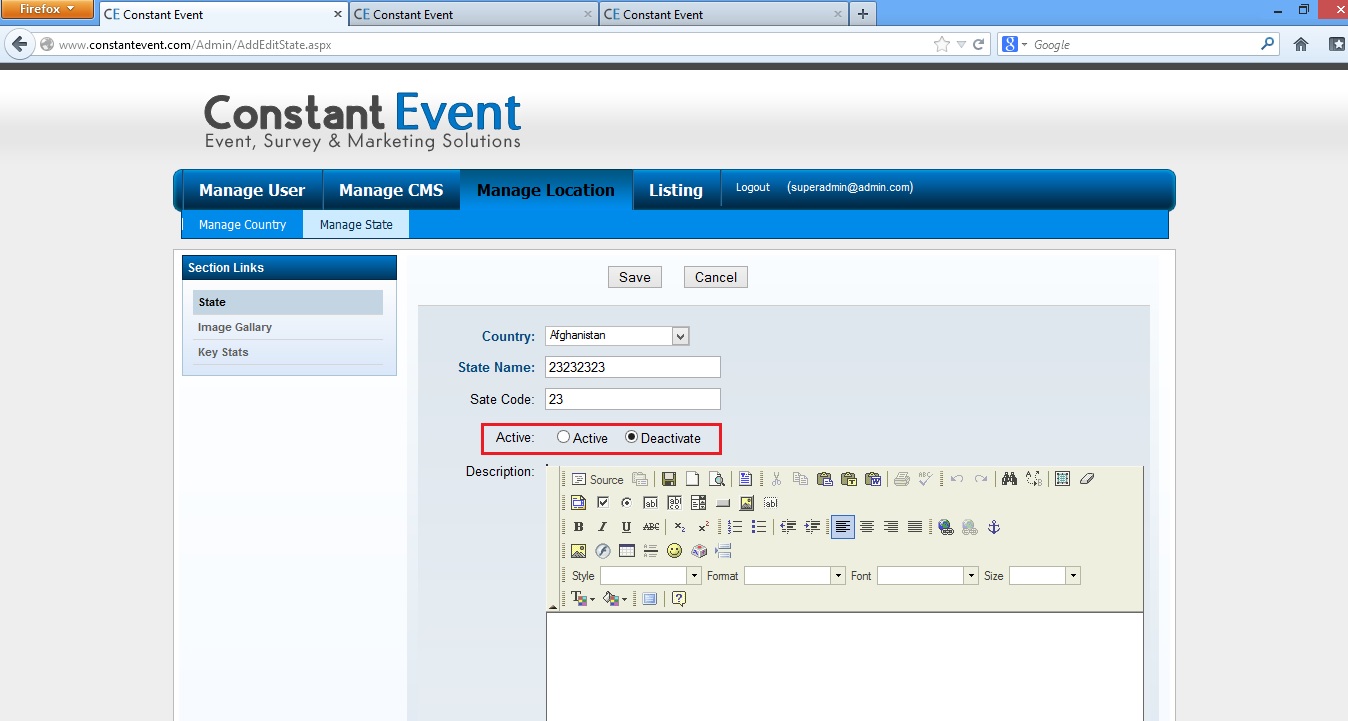This screenshot has height=721, width=1348.
Task: Open the background color picker
Action: coord(615,599)
